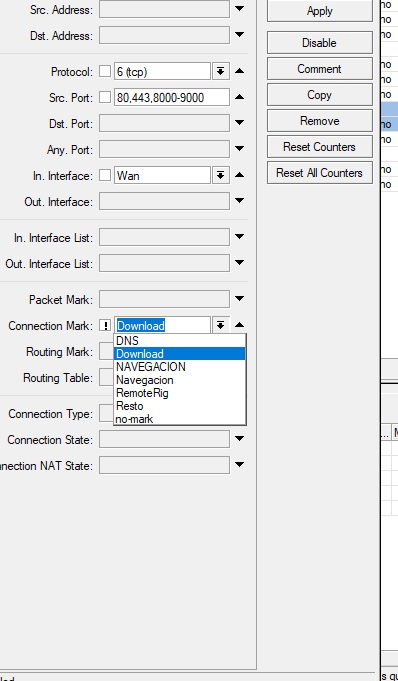
Task: Click Reset Counters button
Action: [x=319, y=147]
